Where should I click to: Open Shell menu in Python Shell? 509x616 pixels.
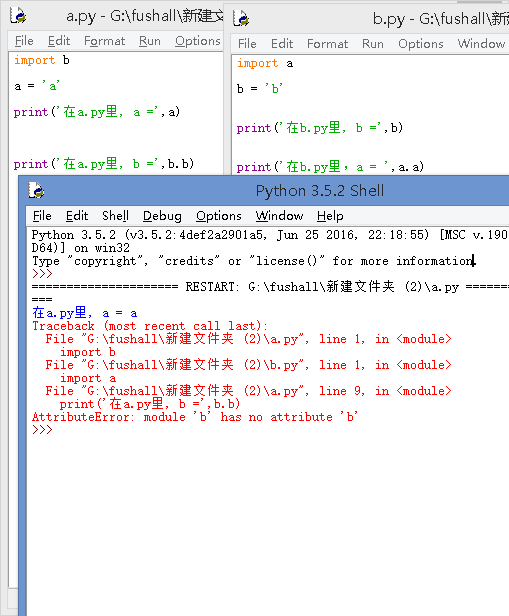[115, 216]
